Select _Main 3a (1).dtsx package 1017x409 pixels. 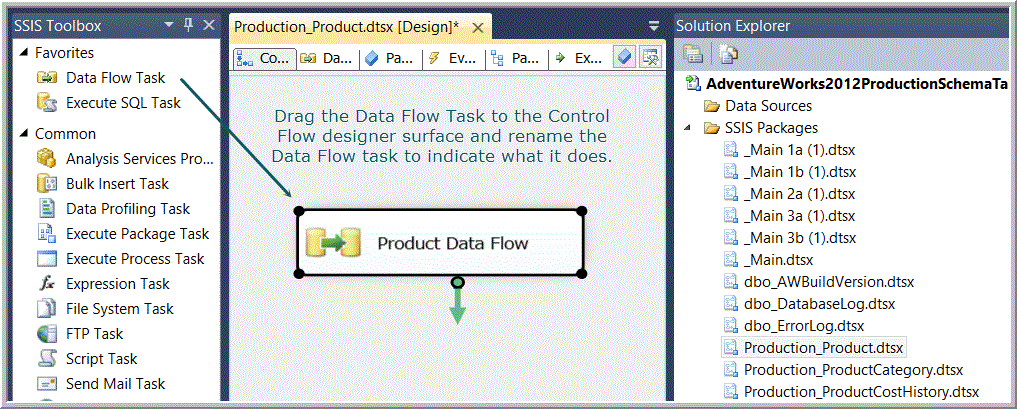(x=789, y=216)
